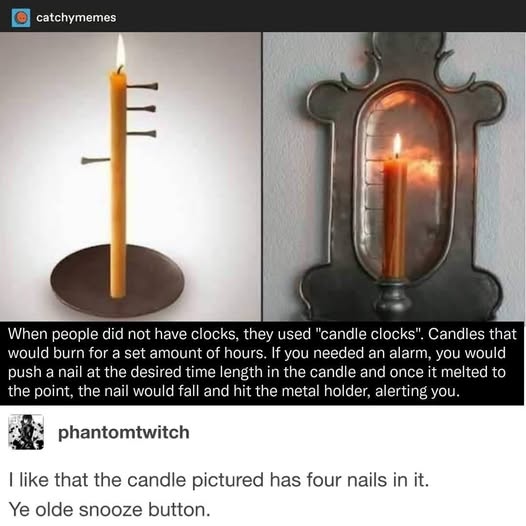Click the dark header bar beside catchymemes
Image resolution: width=526 pixels, height=526 pixels.
pos(321,16)
